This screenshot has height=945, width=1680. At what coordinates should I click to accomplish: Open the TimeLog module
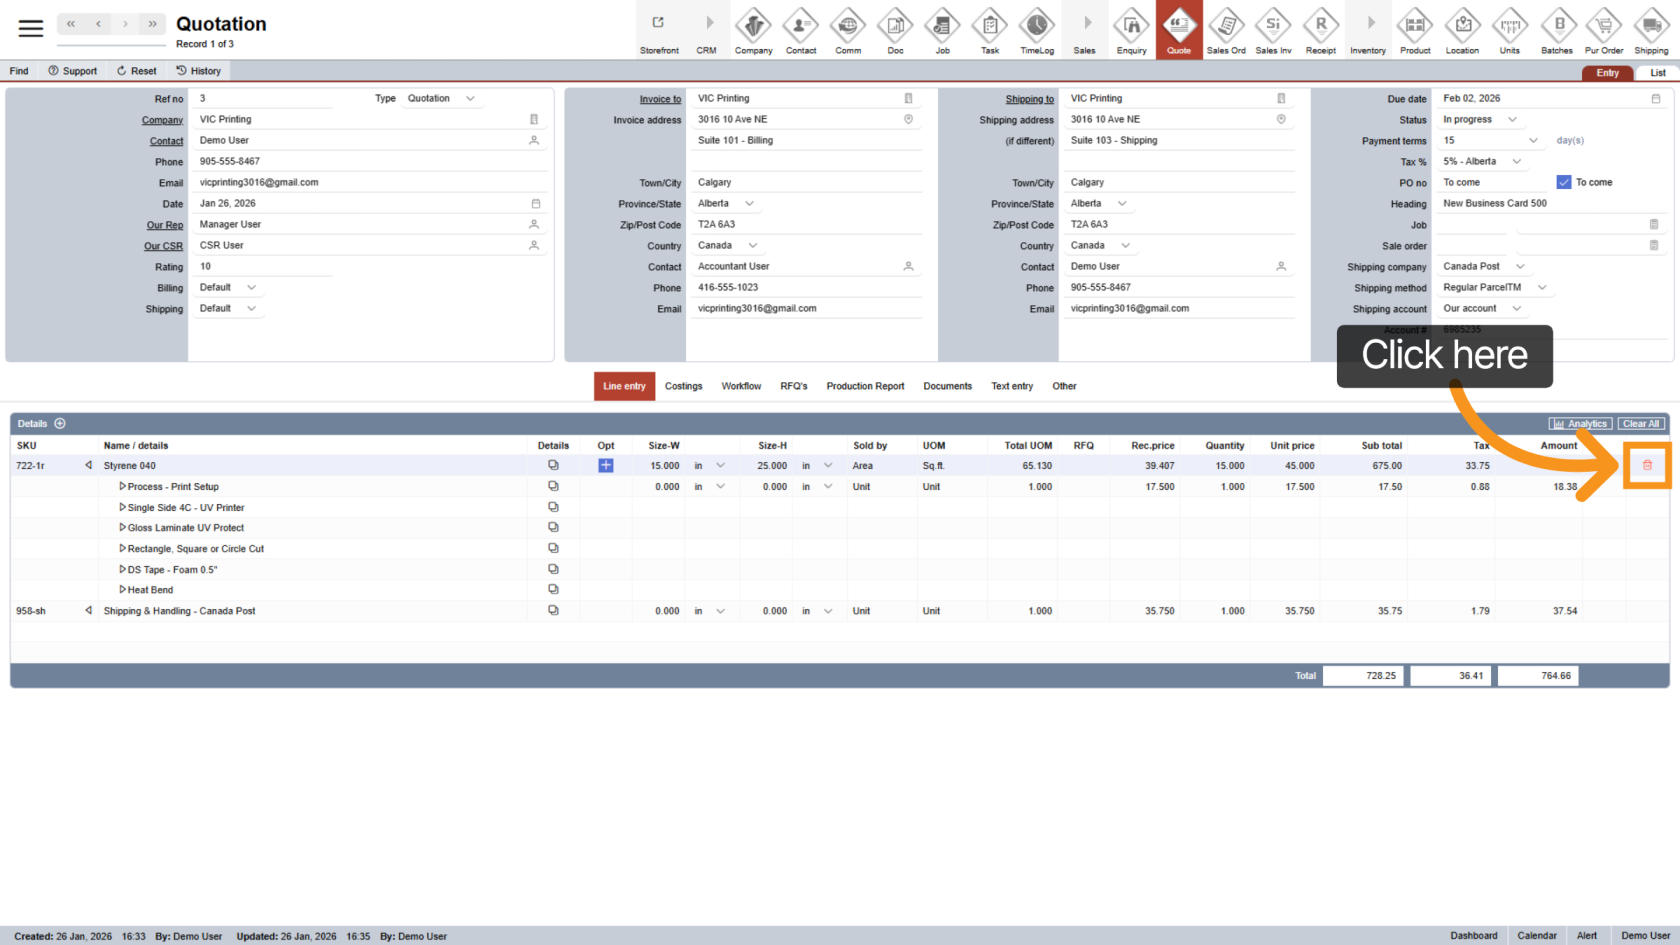coord(1036,30)
